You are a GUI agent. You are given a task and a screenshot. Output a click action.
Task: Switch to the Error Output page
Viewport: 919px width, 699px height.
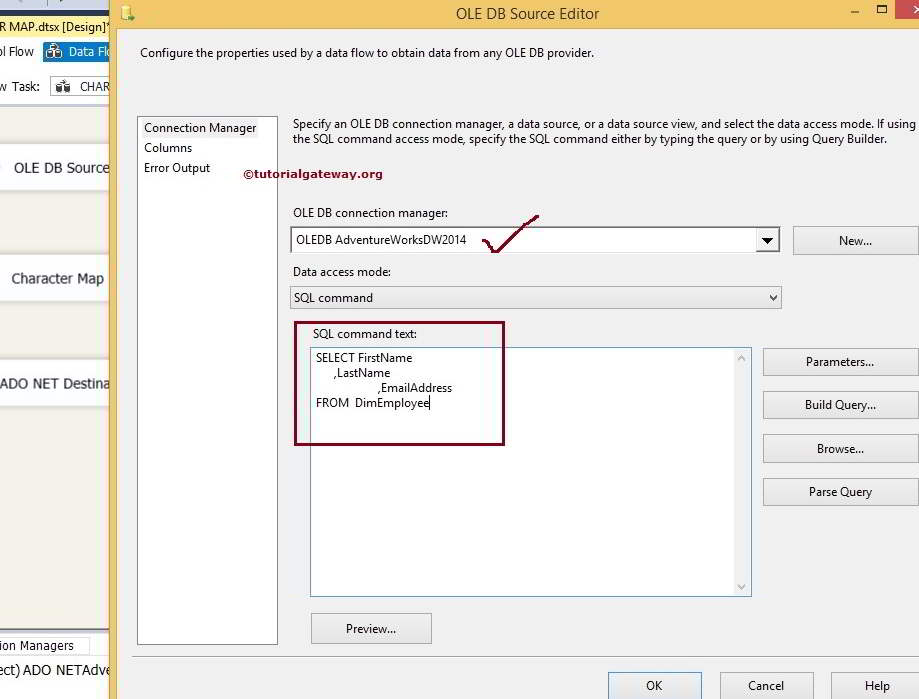[177, 168]
